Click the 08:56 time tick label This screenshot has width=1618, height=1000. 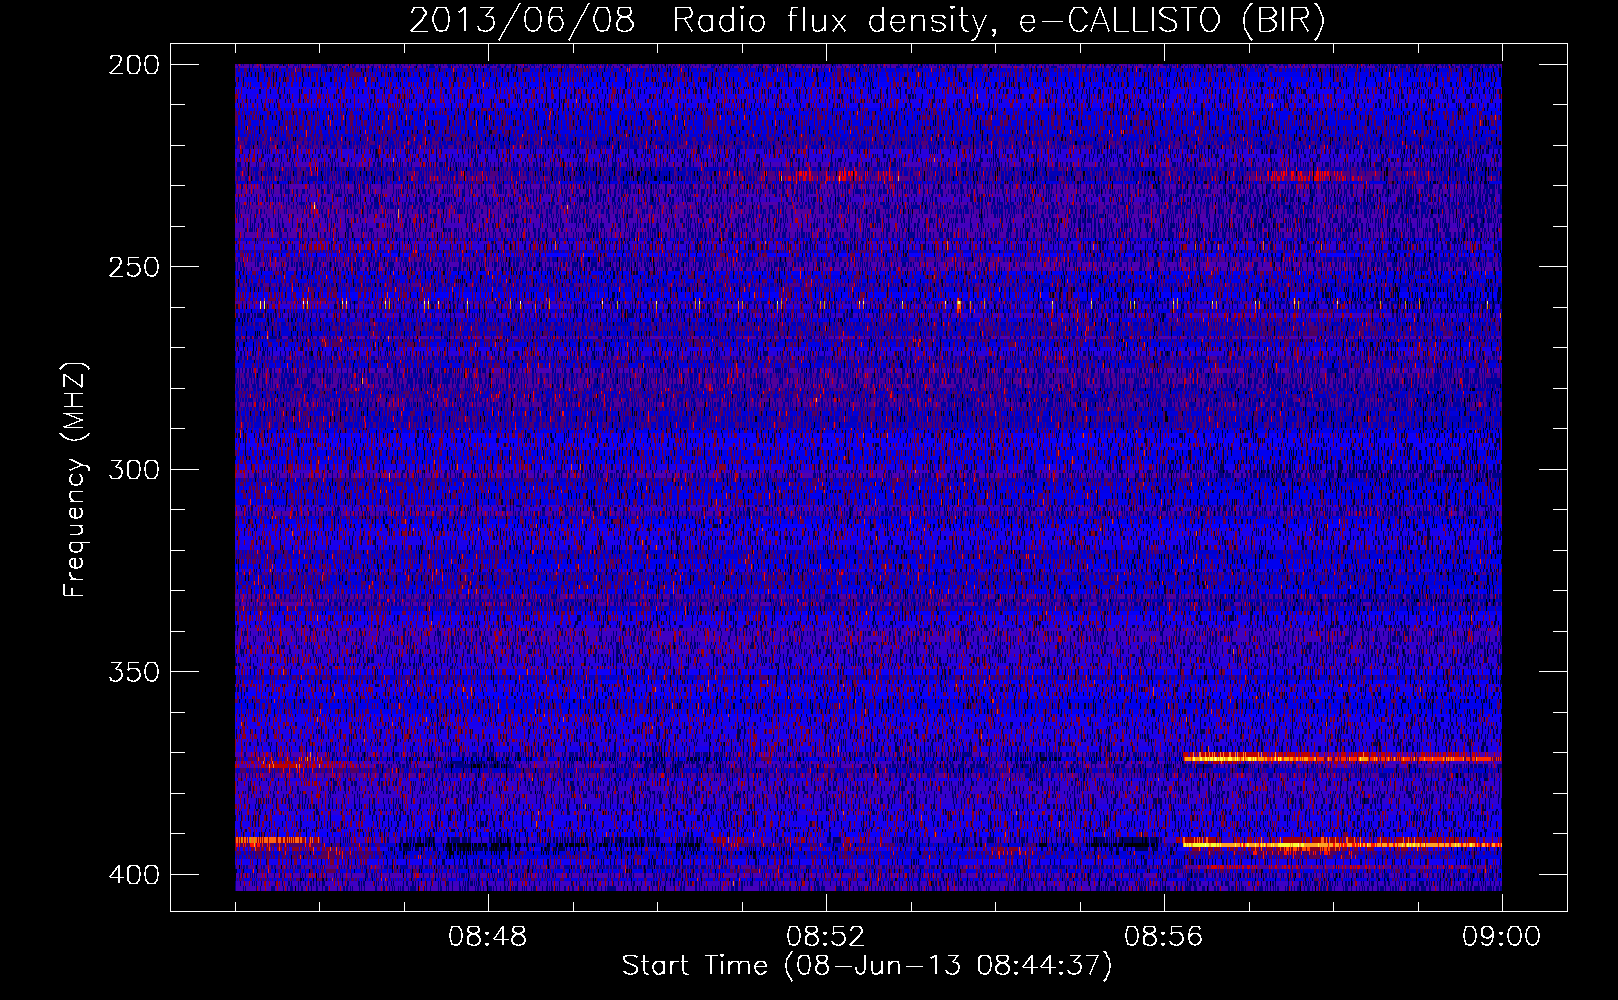tap(1164, 937)
